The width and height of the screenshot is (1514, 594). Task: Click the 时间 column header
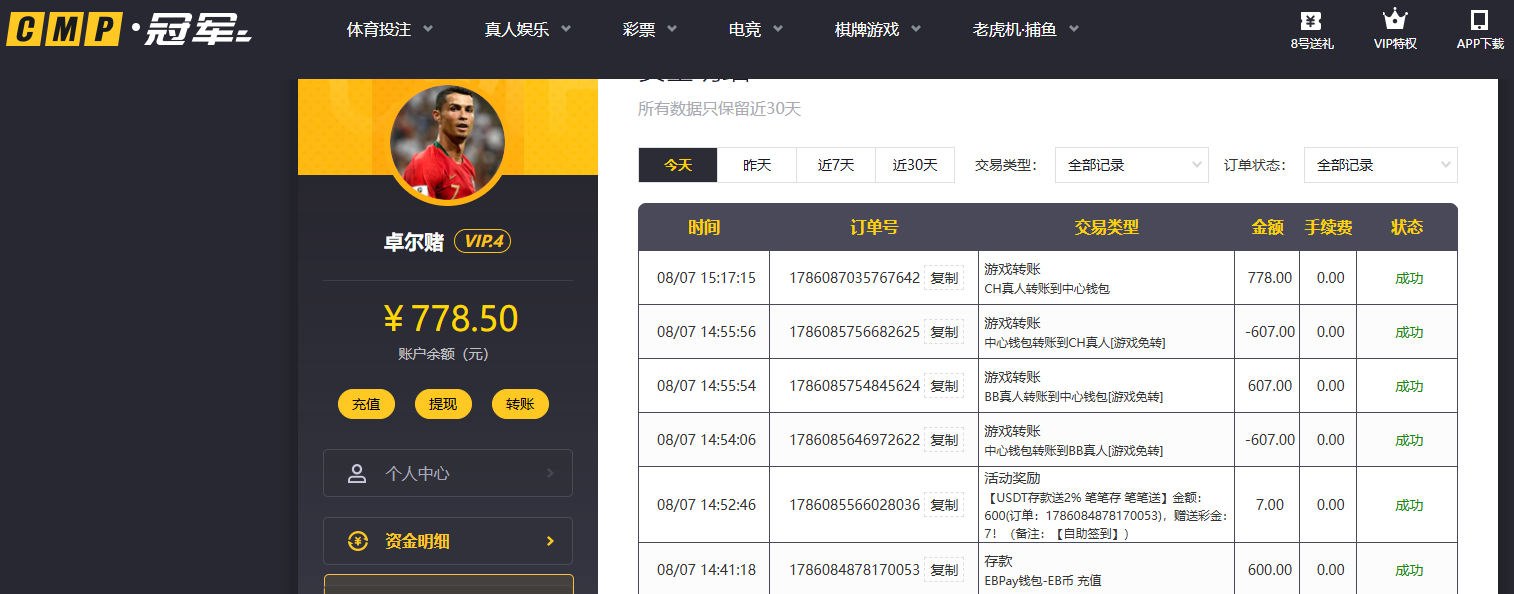[704, 227]
